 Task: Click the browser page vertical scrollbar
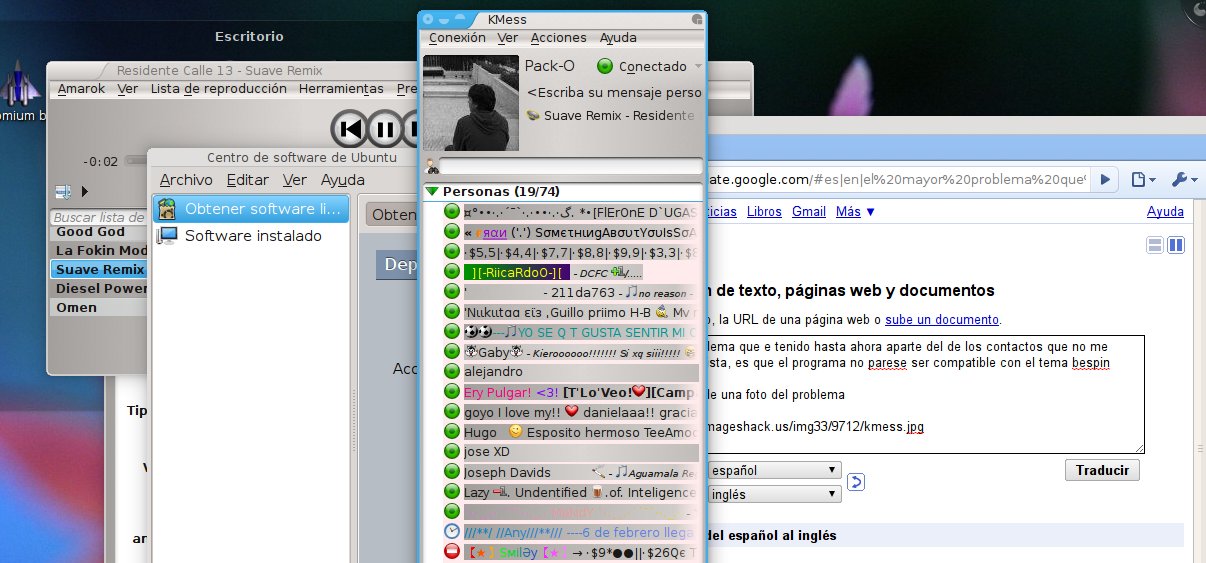pos(1198,380)
